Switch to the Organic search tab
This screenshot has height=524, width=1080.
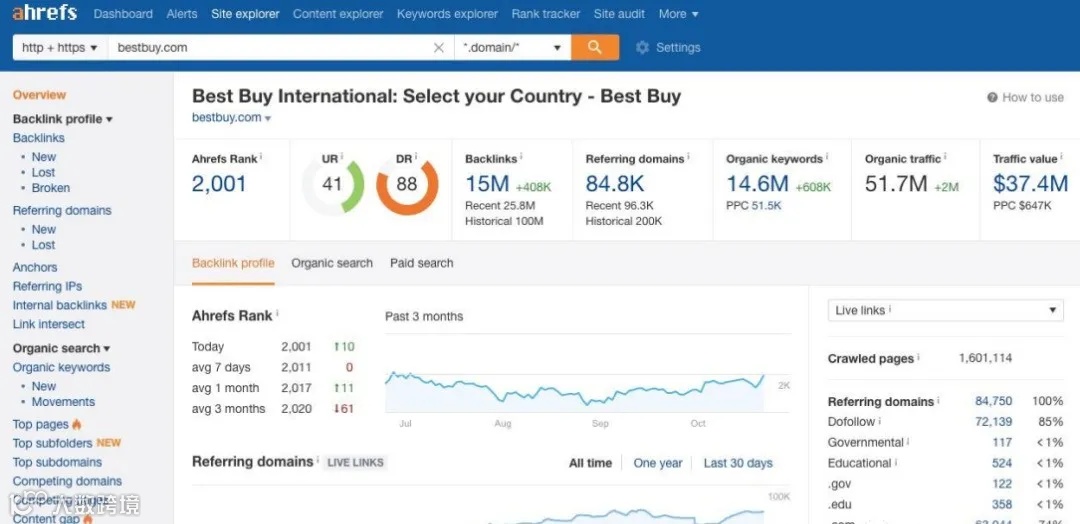click(x=332, y=263)
